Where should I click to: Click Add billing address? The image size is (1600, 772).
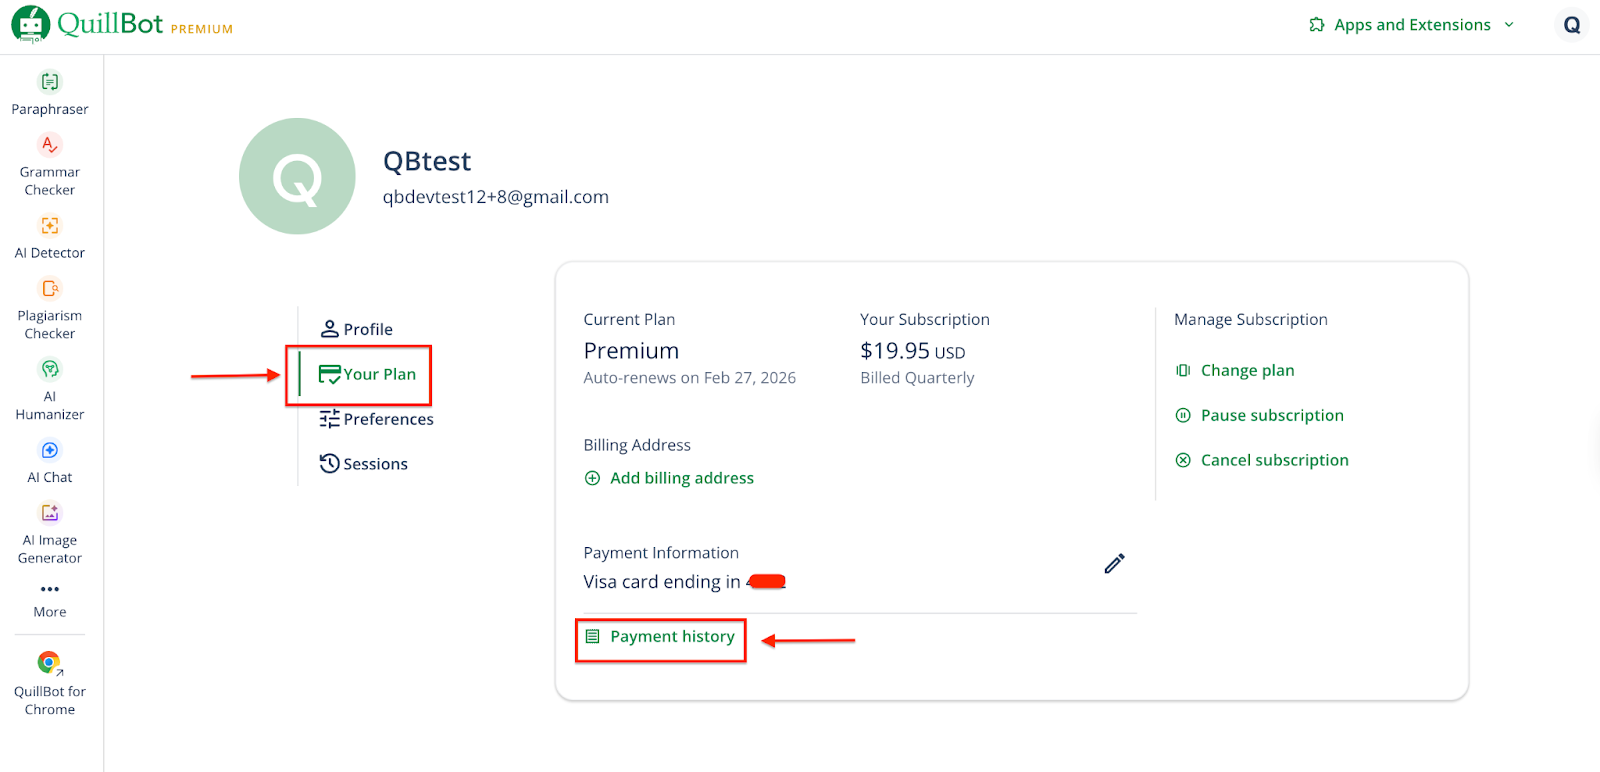click(680, 479)
